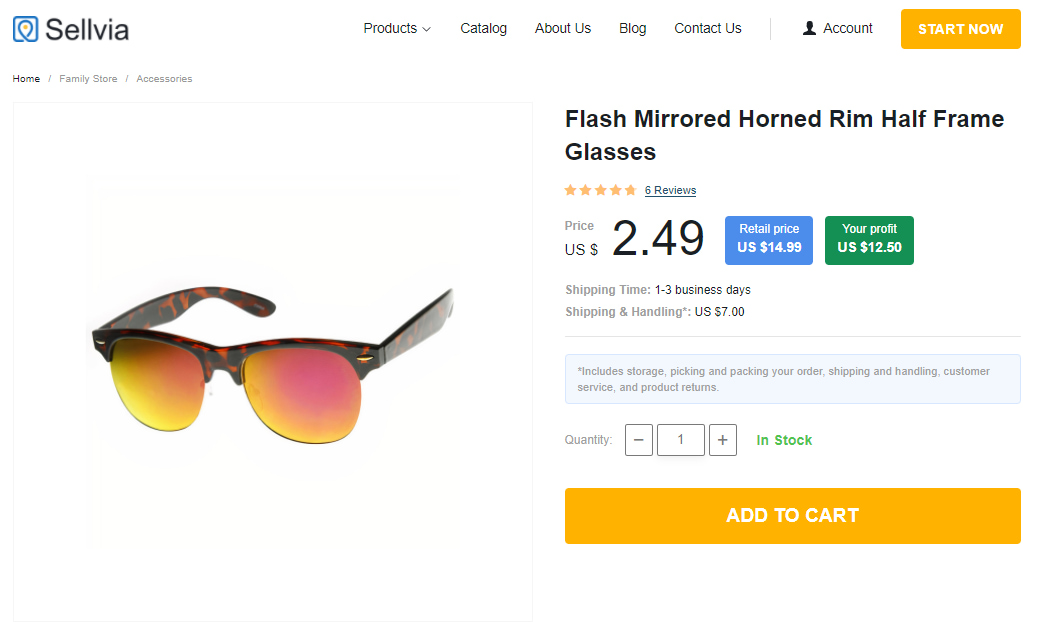The image size is (1038, 633).
Task: Increase quantity with the plus button
Action: point(723,440)
